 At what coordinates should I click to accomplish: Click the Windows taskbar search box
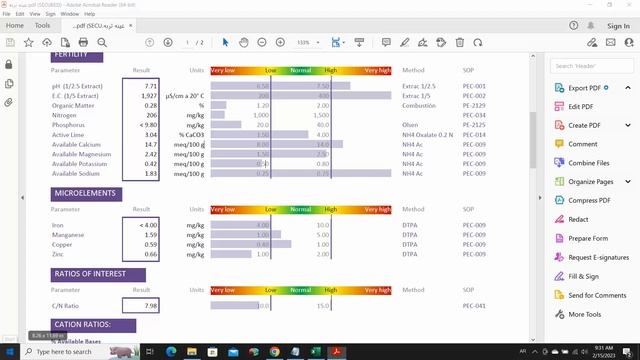tap(80, 352)
